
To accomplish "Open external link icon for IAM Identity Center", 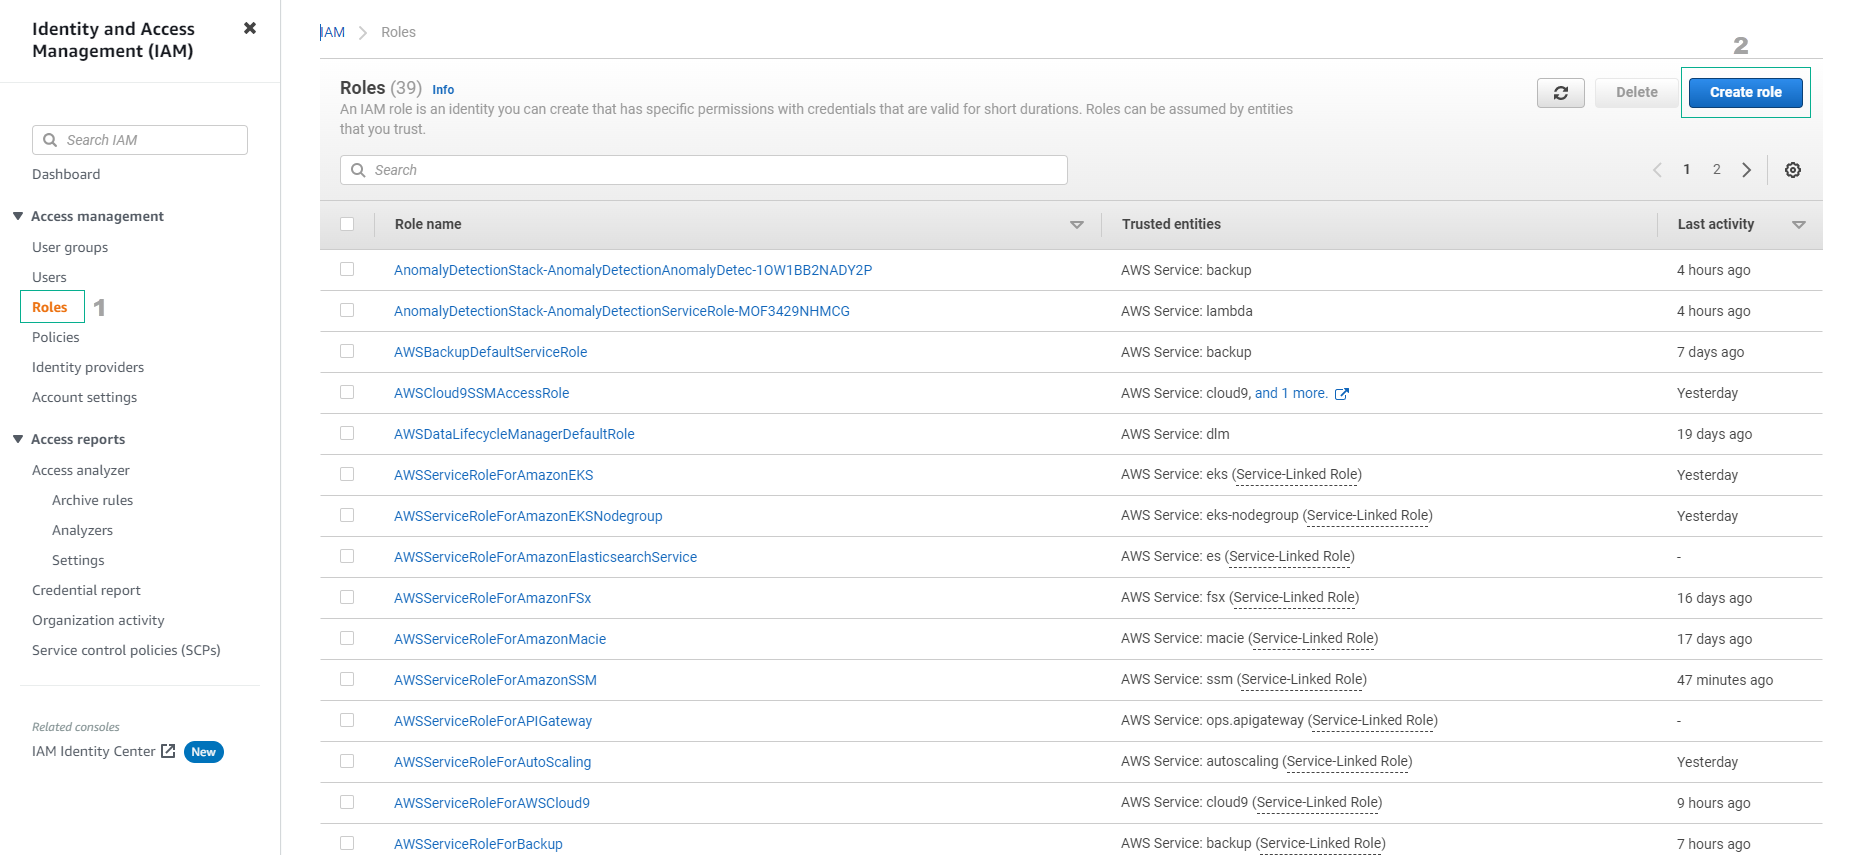I will click(x=168, y=751).
